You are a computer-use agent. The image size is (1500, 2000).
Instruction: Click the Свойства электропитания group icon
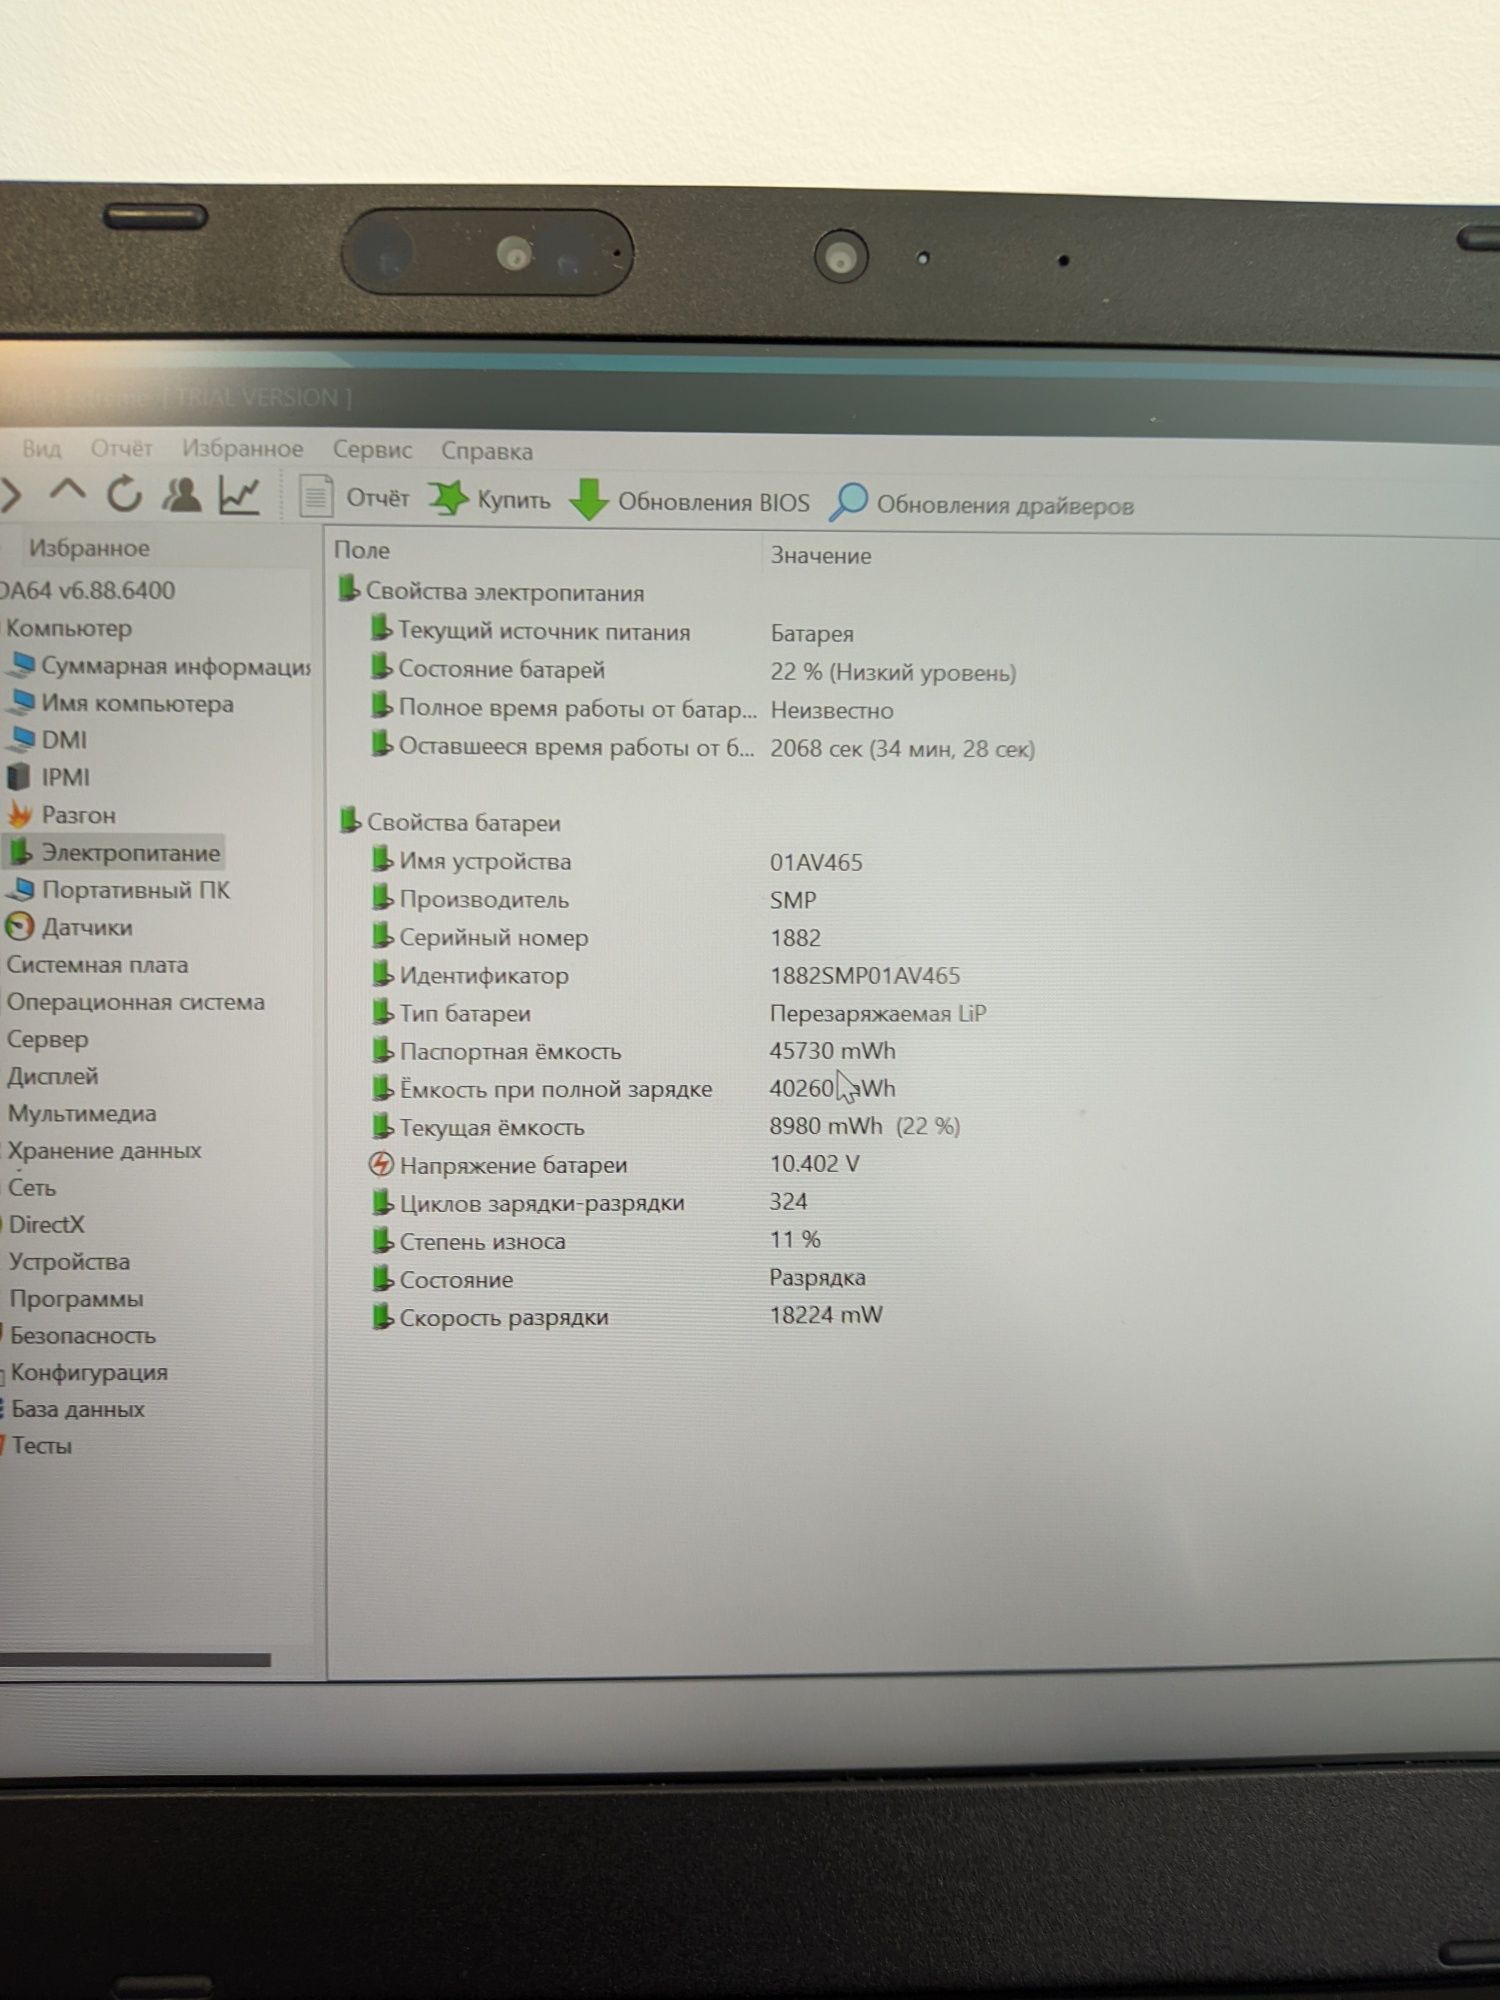348,589
